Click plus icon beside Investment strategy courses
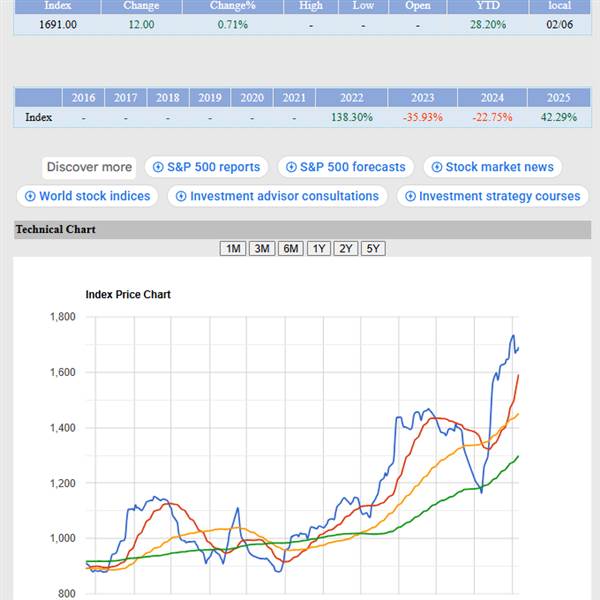600x600 pixels. coord(410,196)
